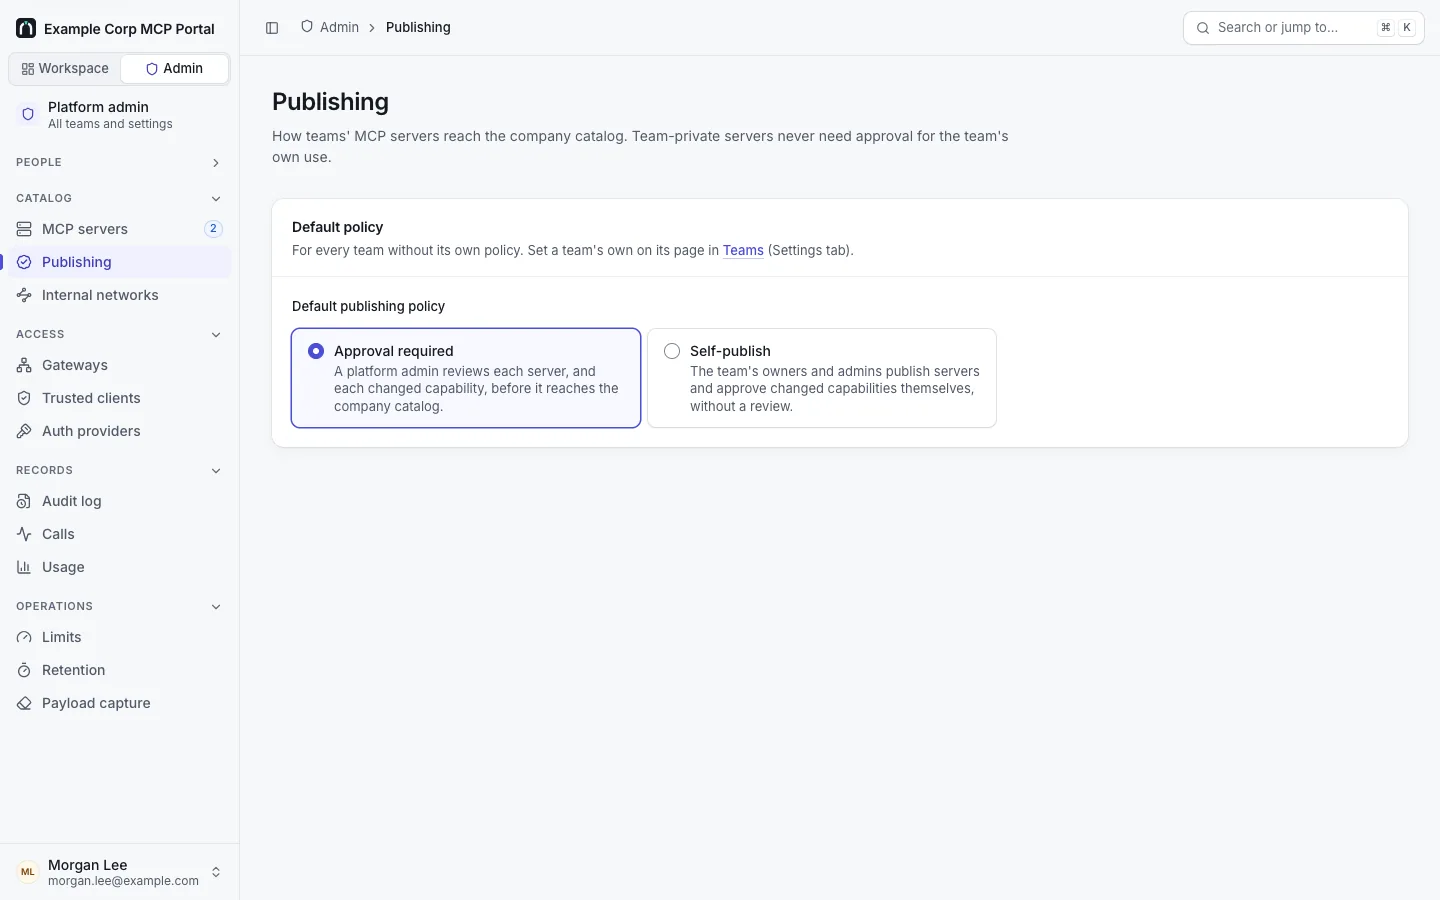Focus the Search or jump to field

1303,28
